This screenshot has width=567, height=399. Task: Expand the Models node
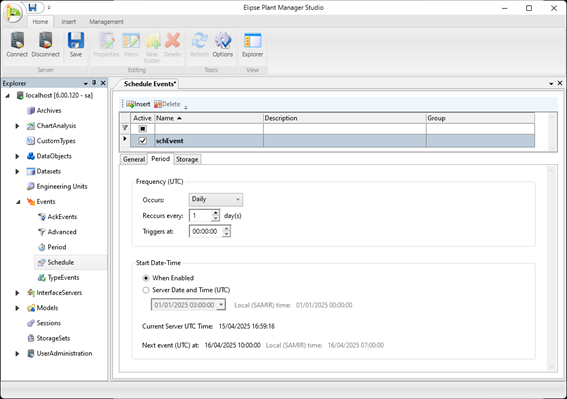coord(17,308)
